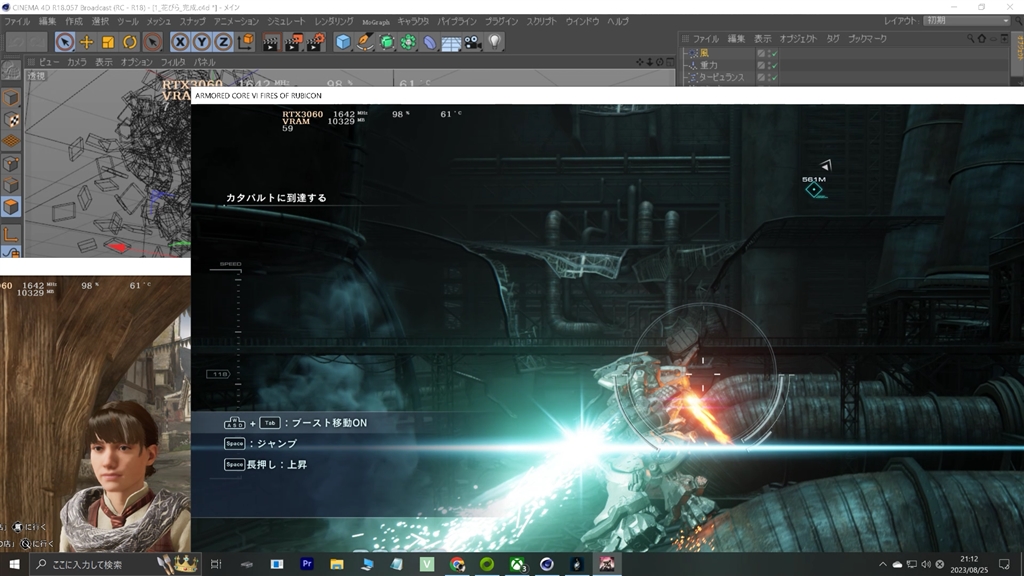
Task: Click the viewport pan navigation icon
Action: 639,62
